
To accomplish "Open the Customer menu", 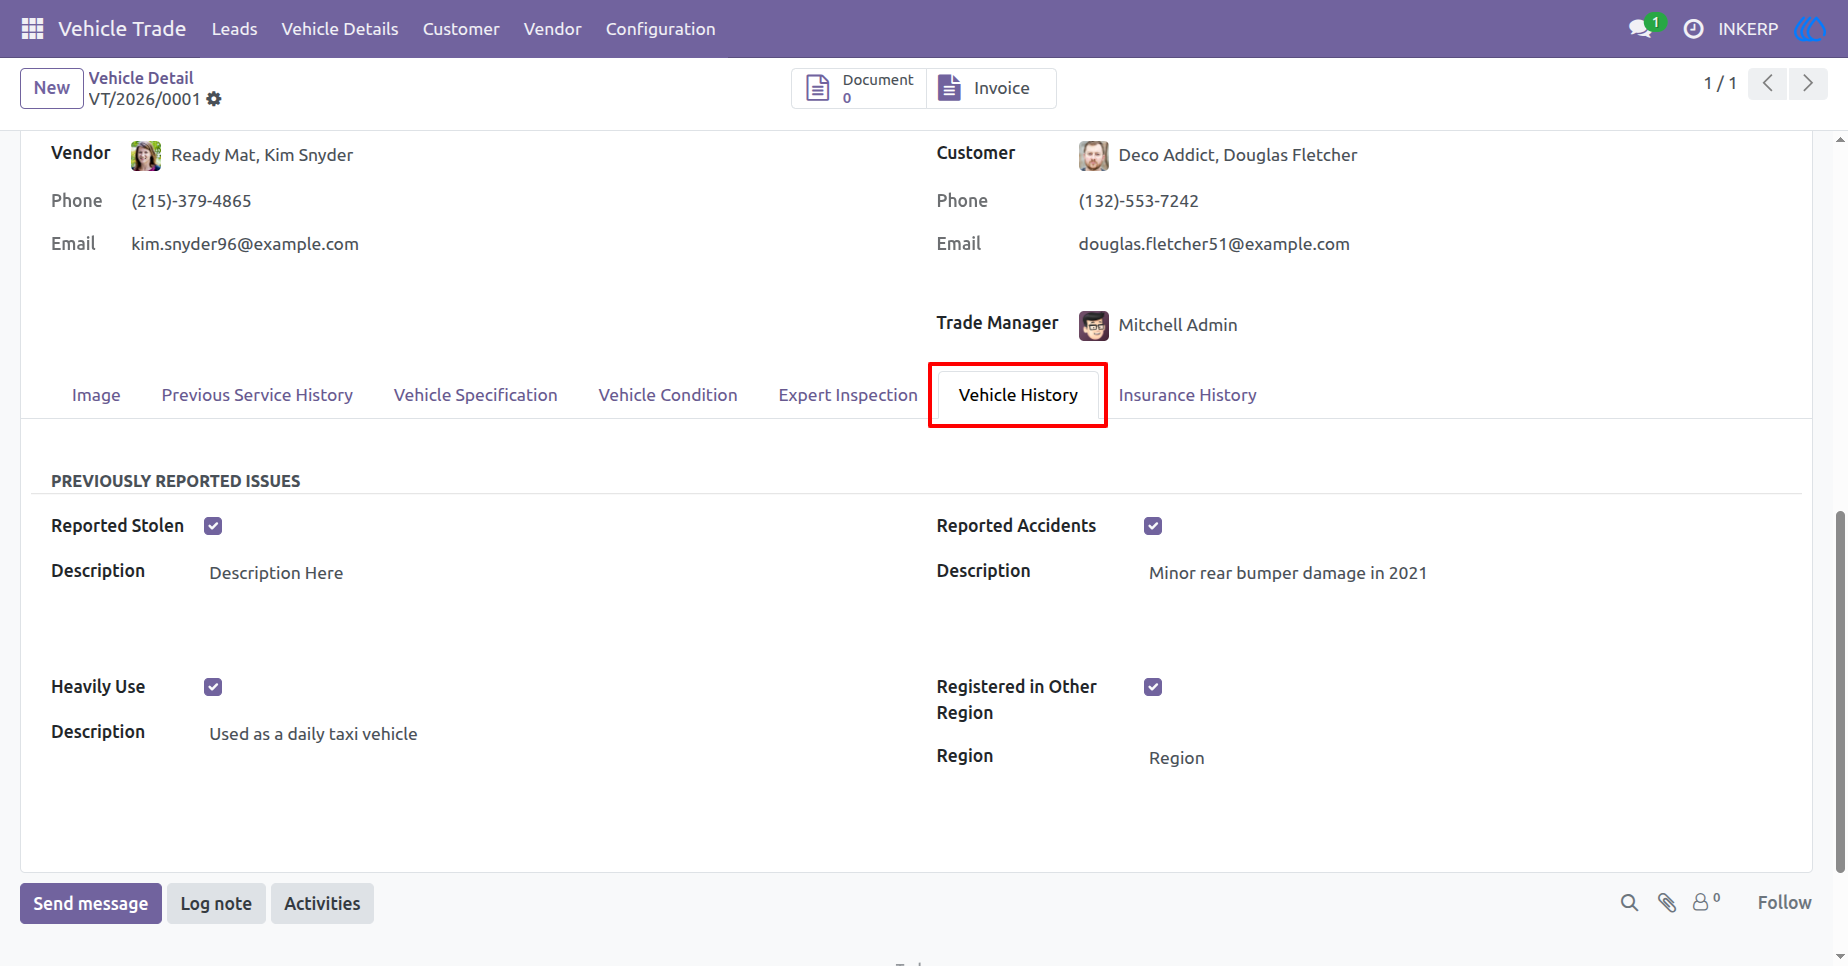I will coord(461,29).
